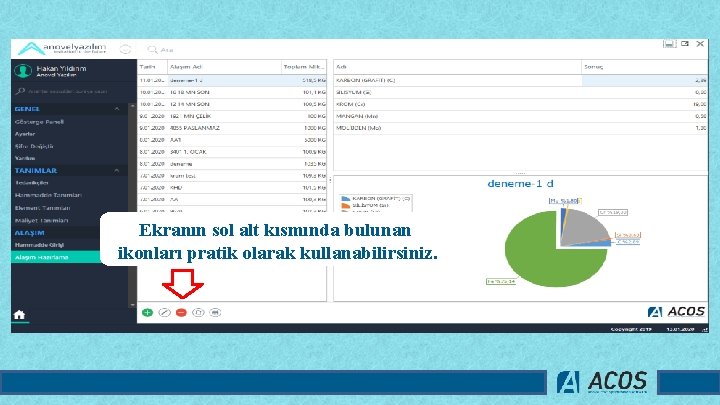Click the red delete record icon
Image resolution: width=720 pixels, height=405 pixels.
(181, 313)
